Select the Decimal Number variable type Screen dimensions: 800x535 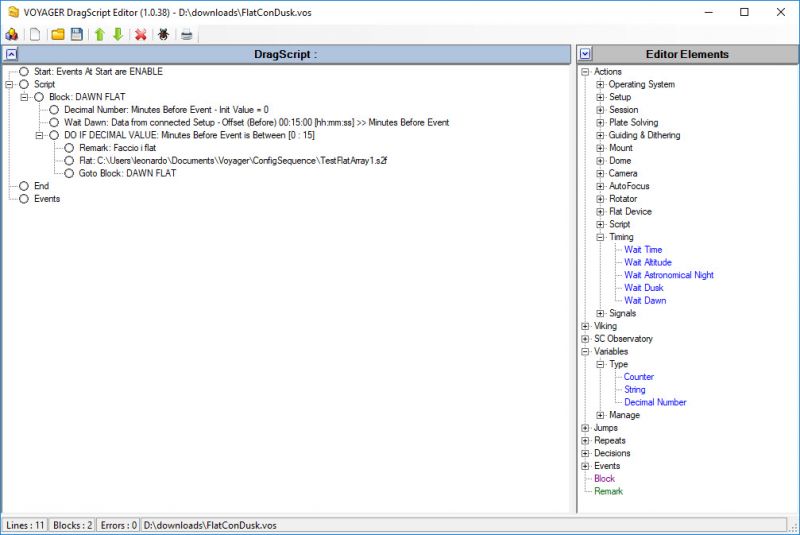click(x=655, y=402)
